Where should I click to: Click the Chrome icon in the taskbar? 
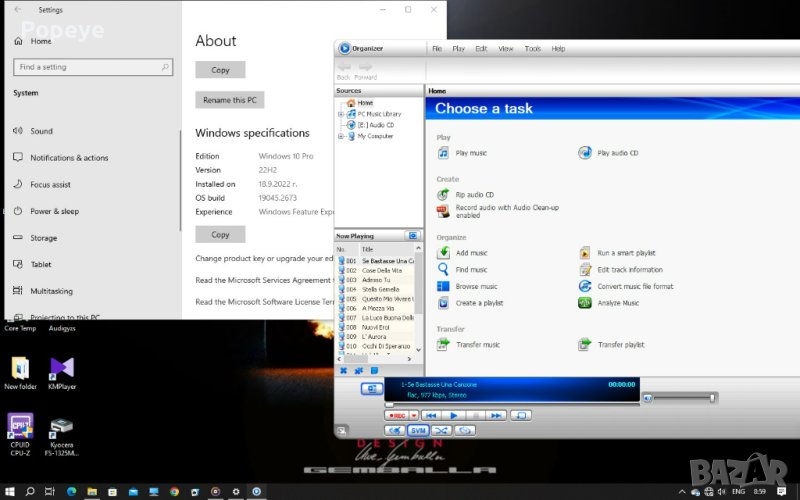point(173,492)
